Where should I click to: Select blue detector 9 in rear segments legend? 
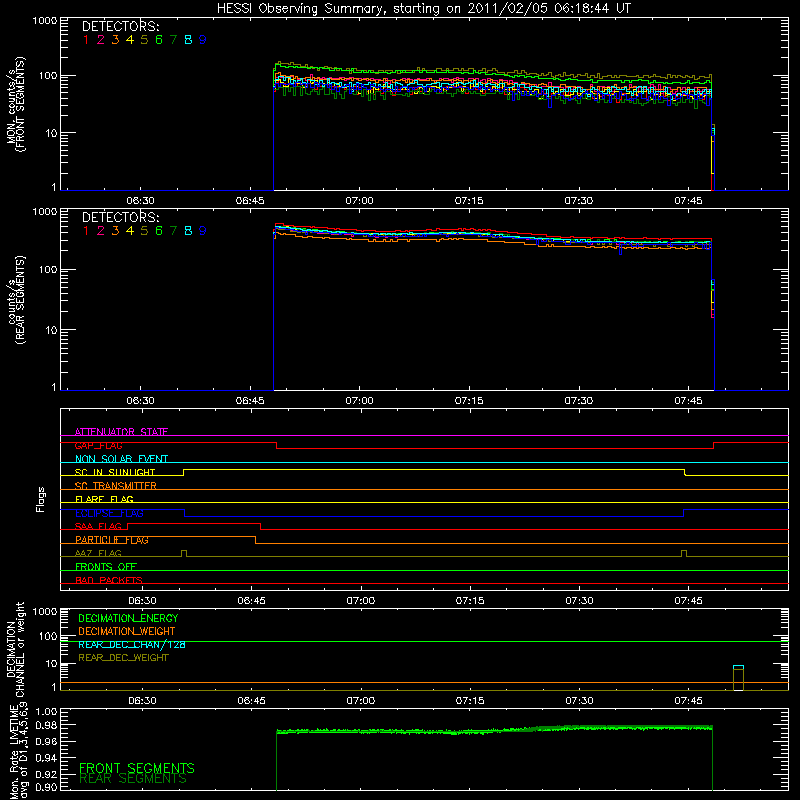pos(203,231)
